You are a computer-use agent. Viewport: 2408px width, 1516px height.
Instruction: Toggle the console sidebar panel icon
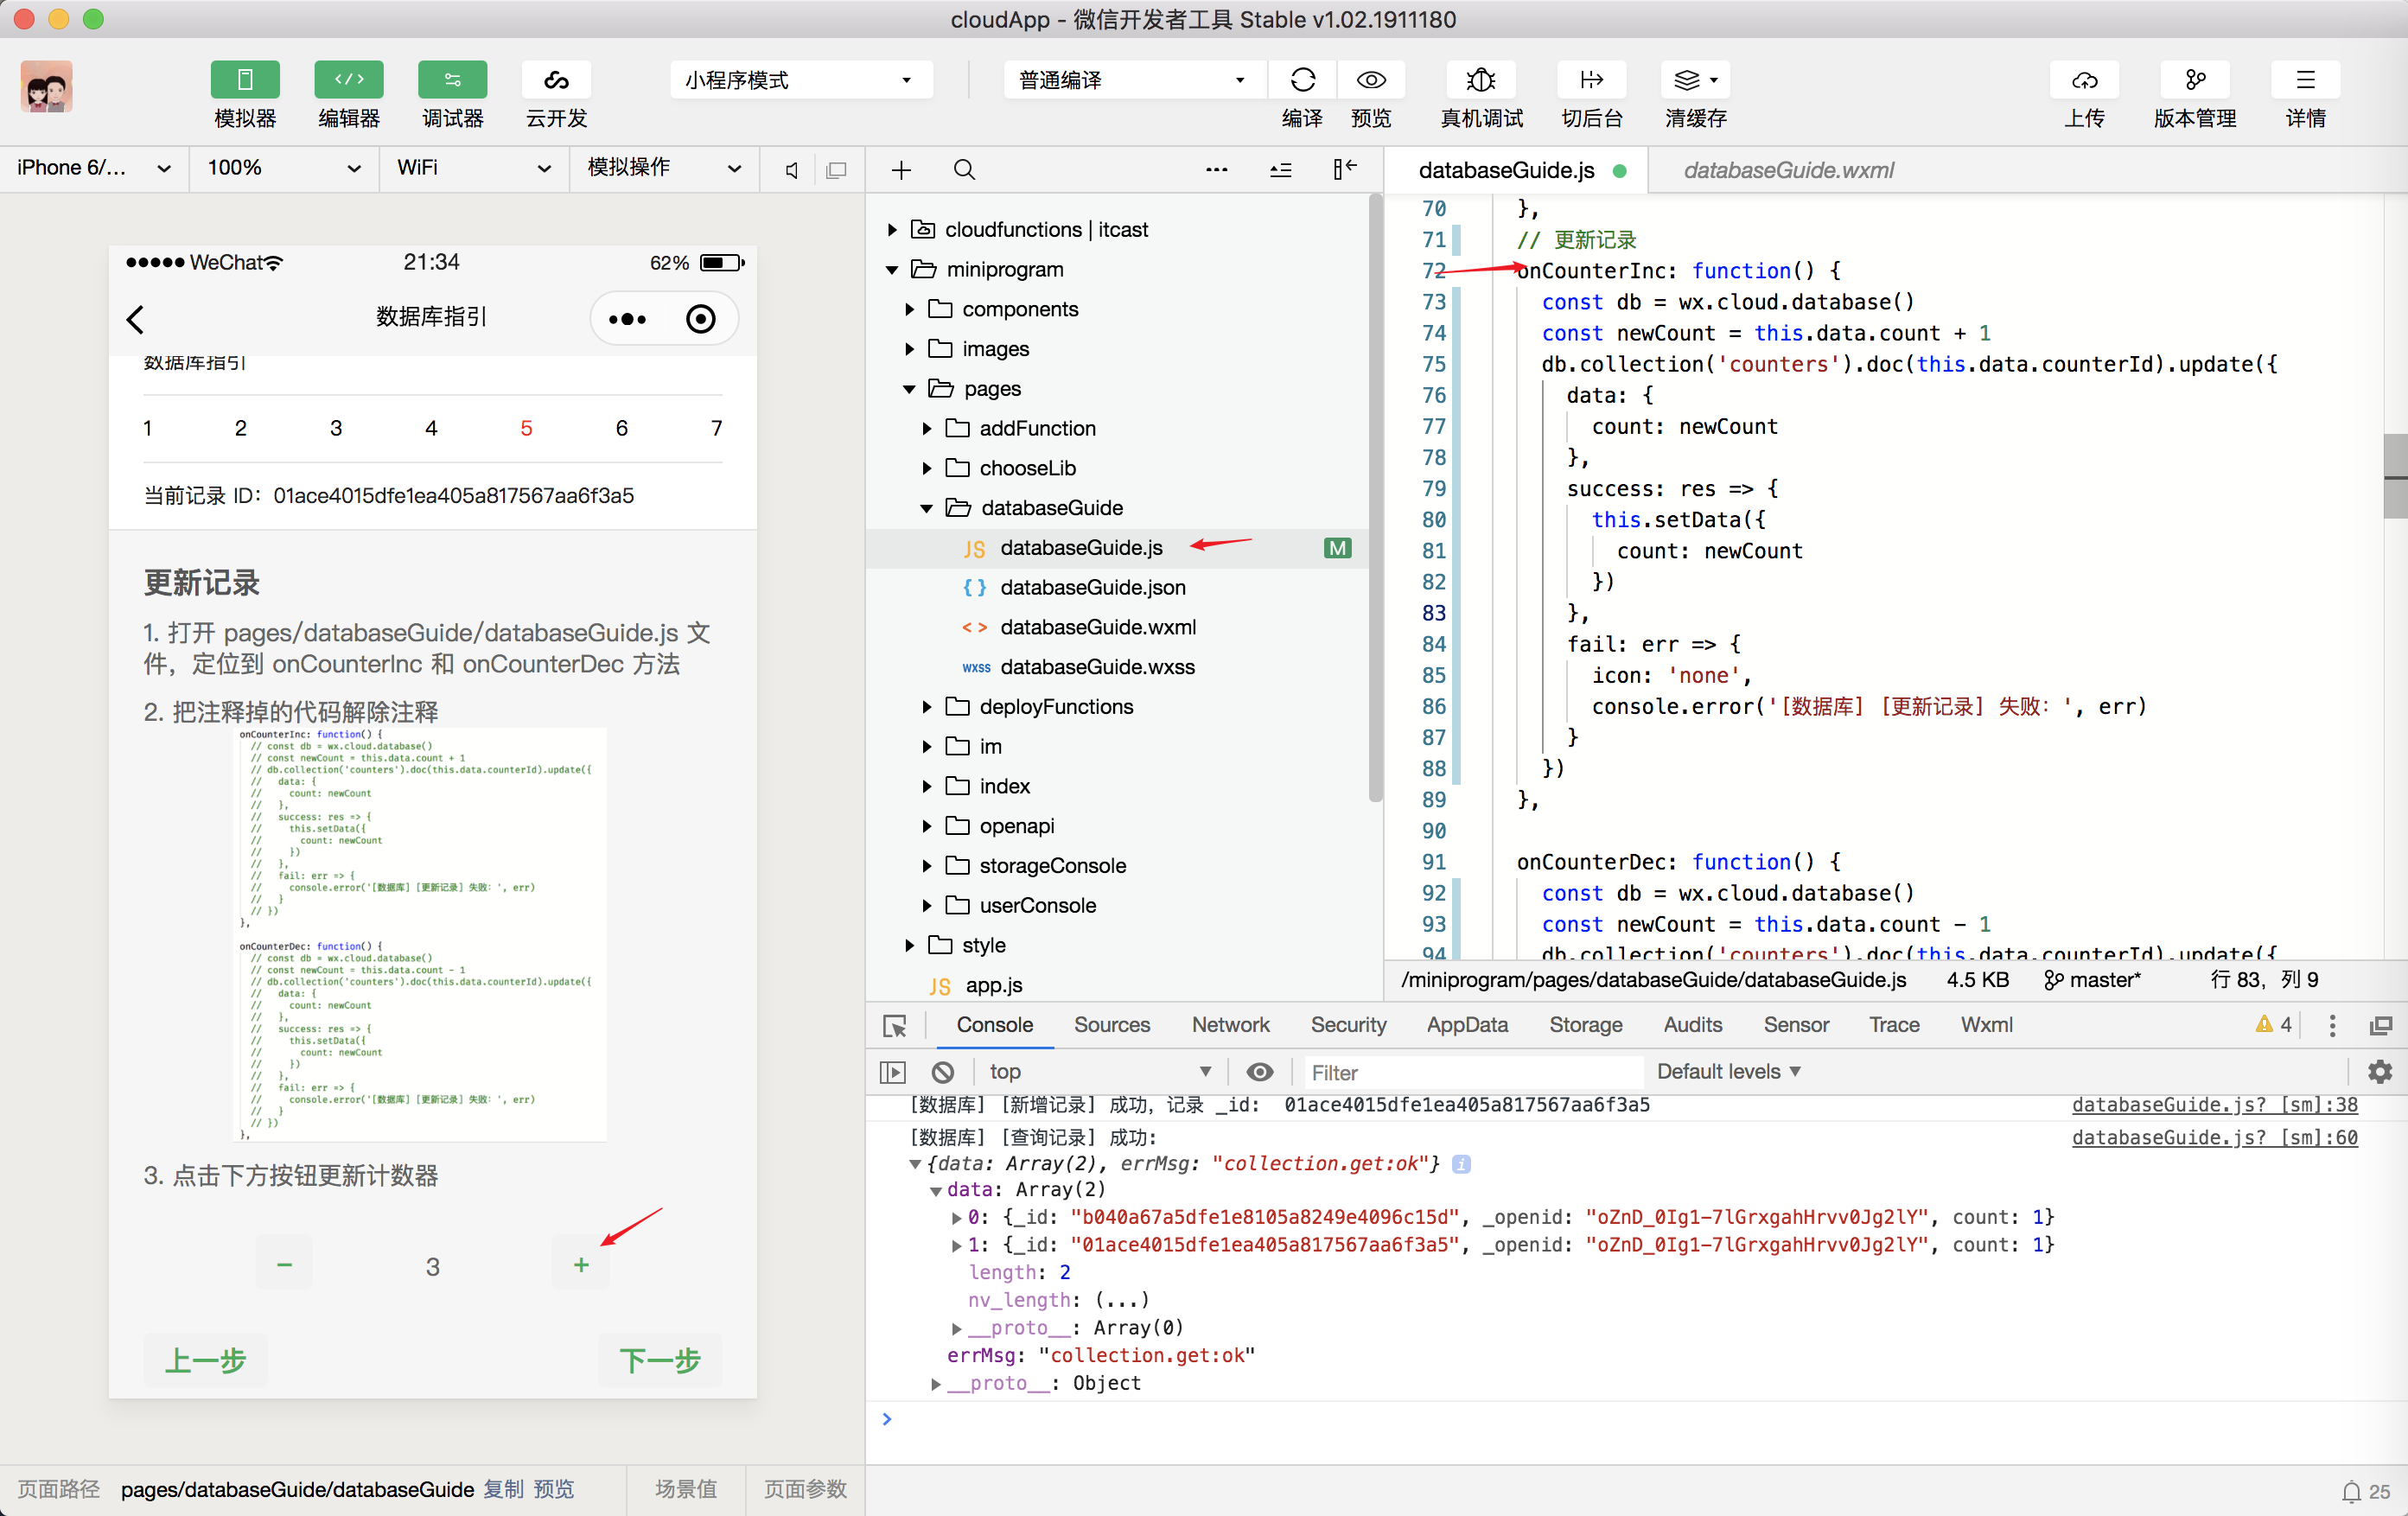click(892, 1072)
